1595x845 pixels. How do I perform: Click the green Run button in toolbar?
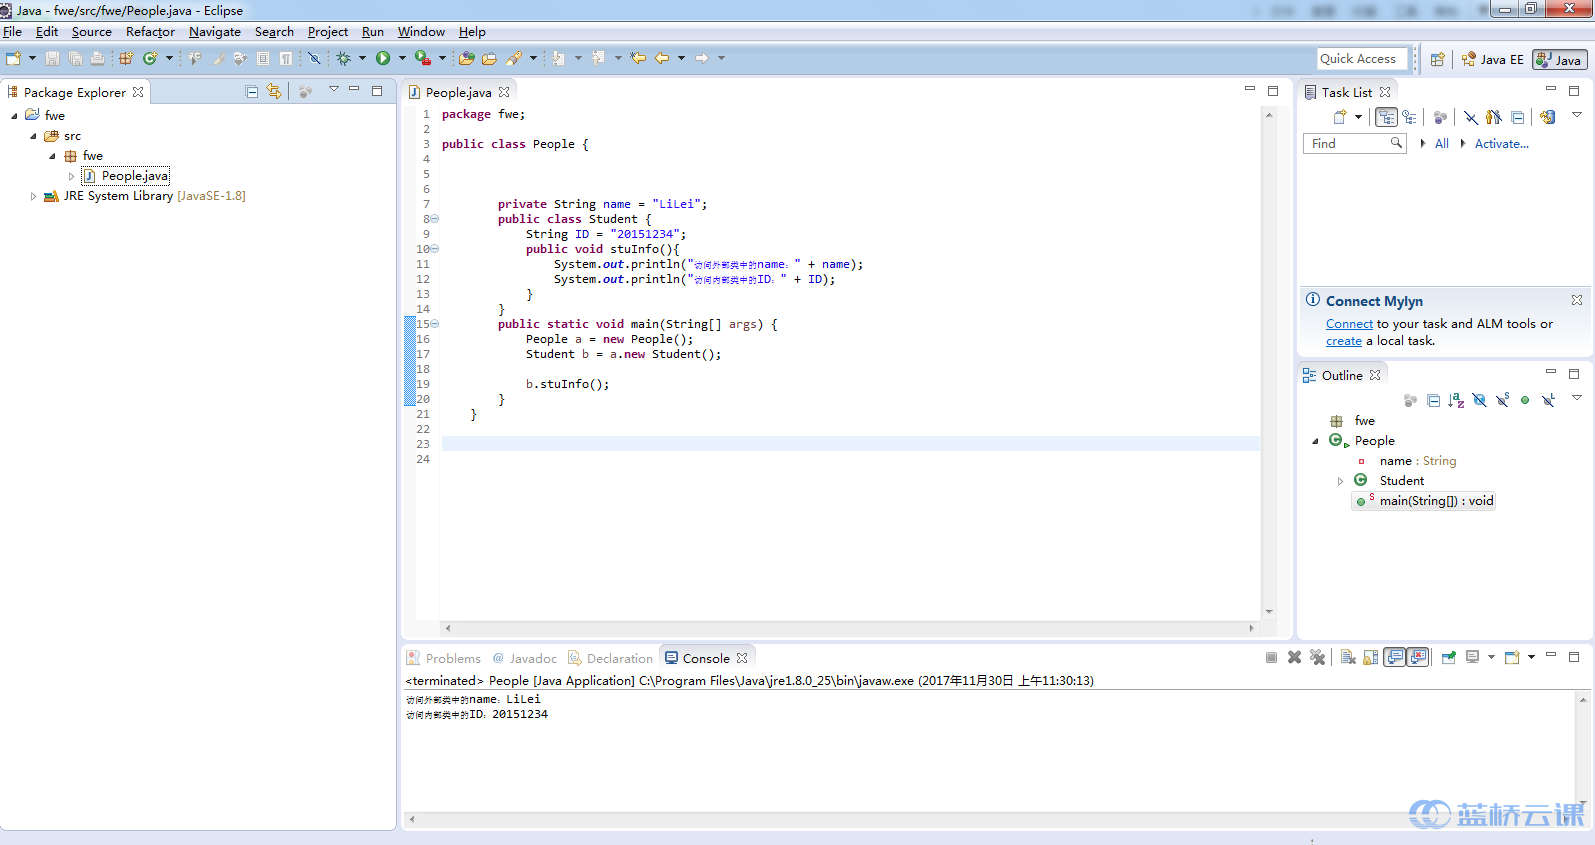[383, 59]
